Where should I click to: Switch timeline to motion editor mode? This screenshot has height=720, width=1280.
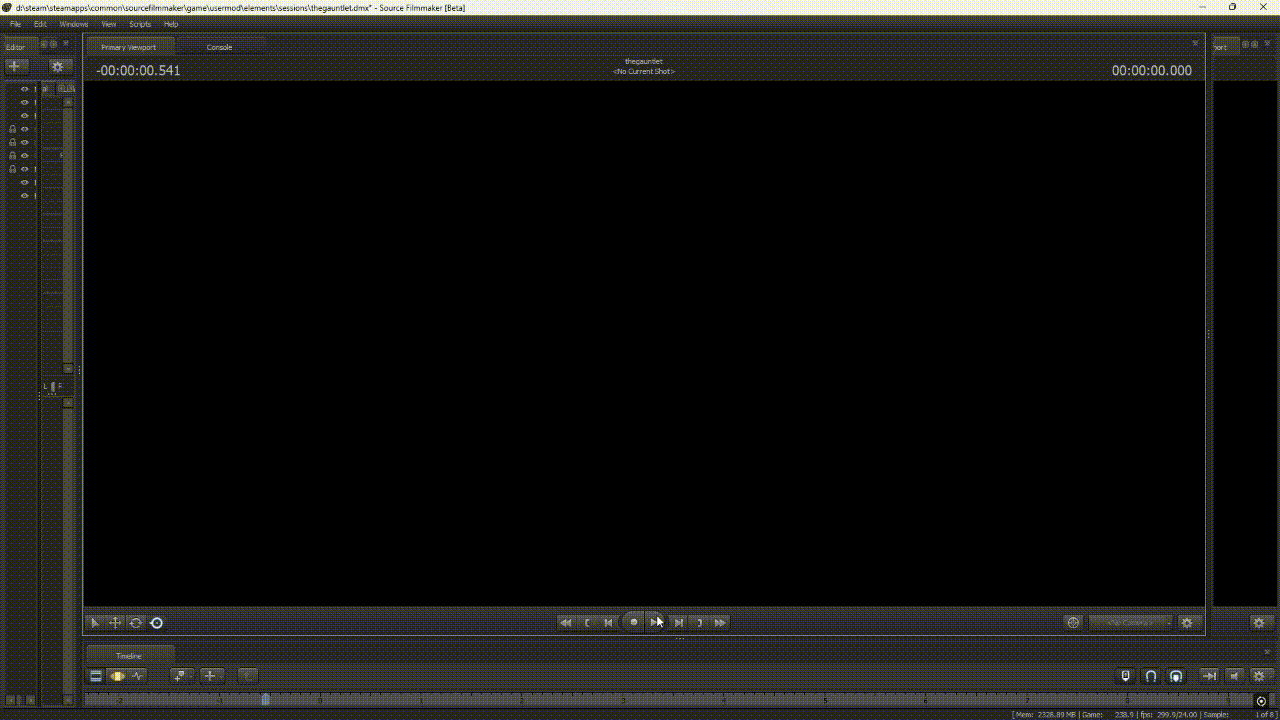117,676
